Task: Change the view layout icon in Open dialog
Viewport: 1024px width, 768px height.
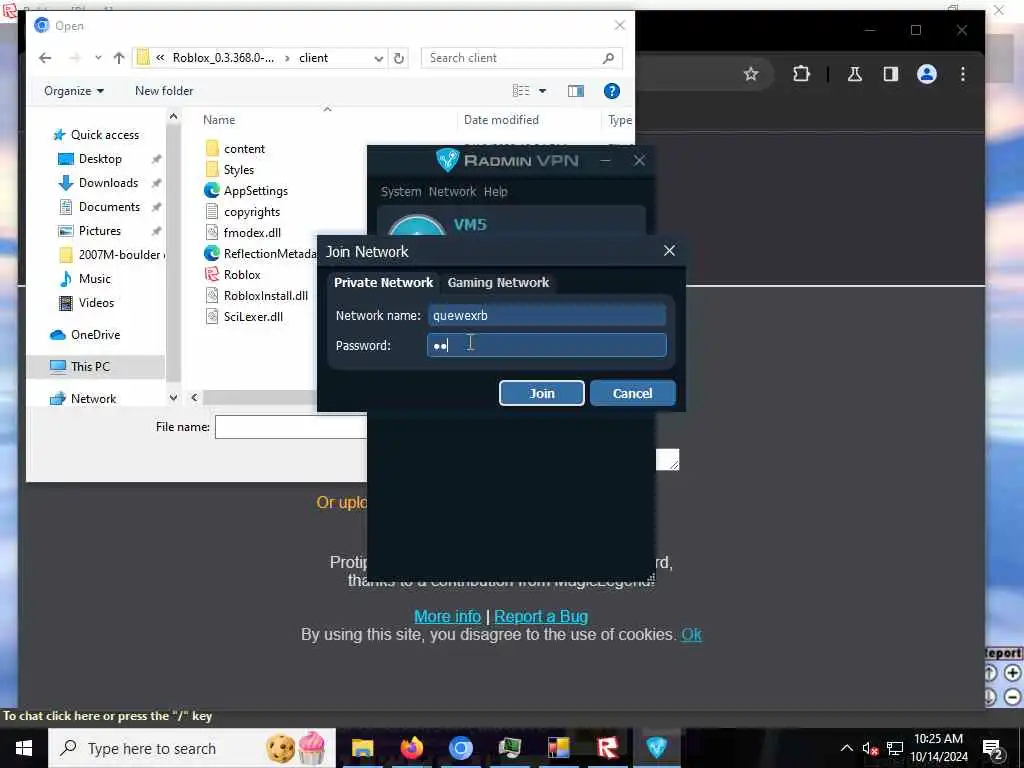Action: [x=521, y=91]
